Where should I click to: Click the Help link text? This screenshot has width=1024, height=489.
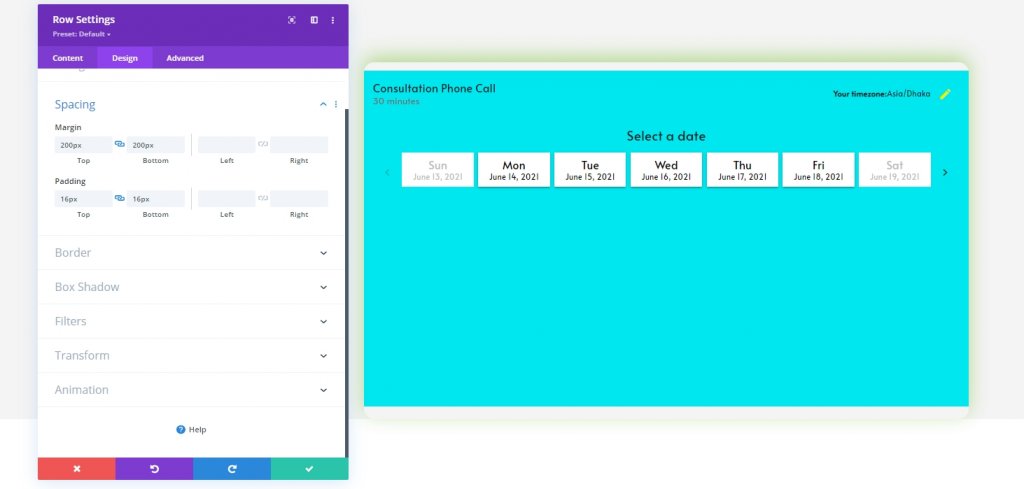coord(197,430)
